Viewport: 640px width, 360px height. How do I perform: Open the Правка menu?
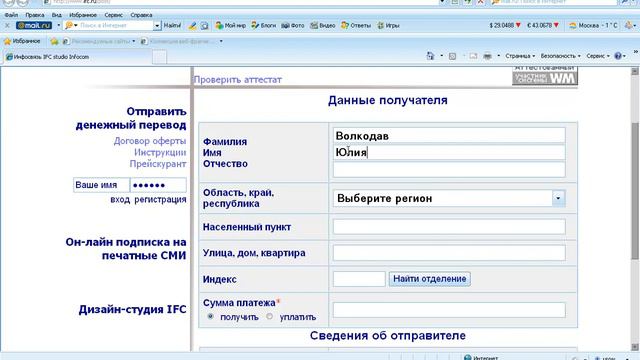[x=34, y=15]
